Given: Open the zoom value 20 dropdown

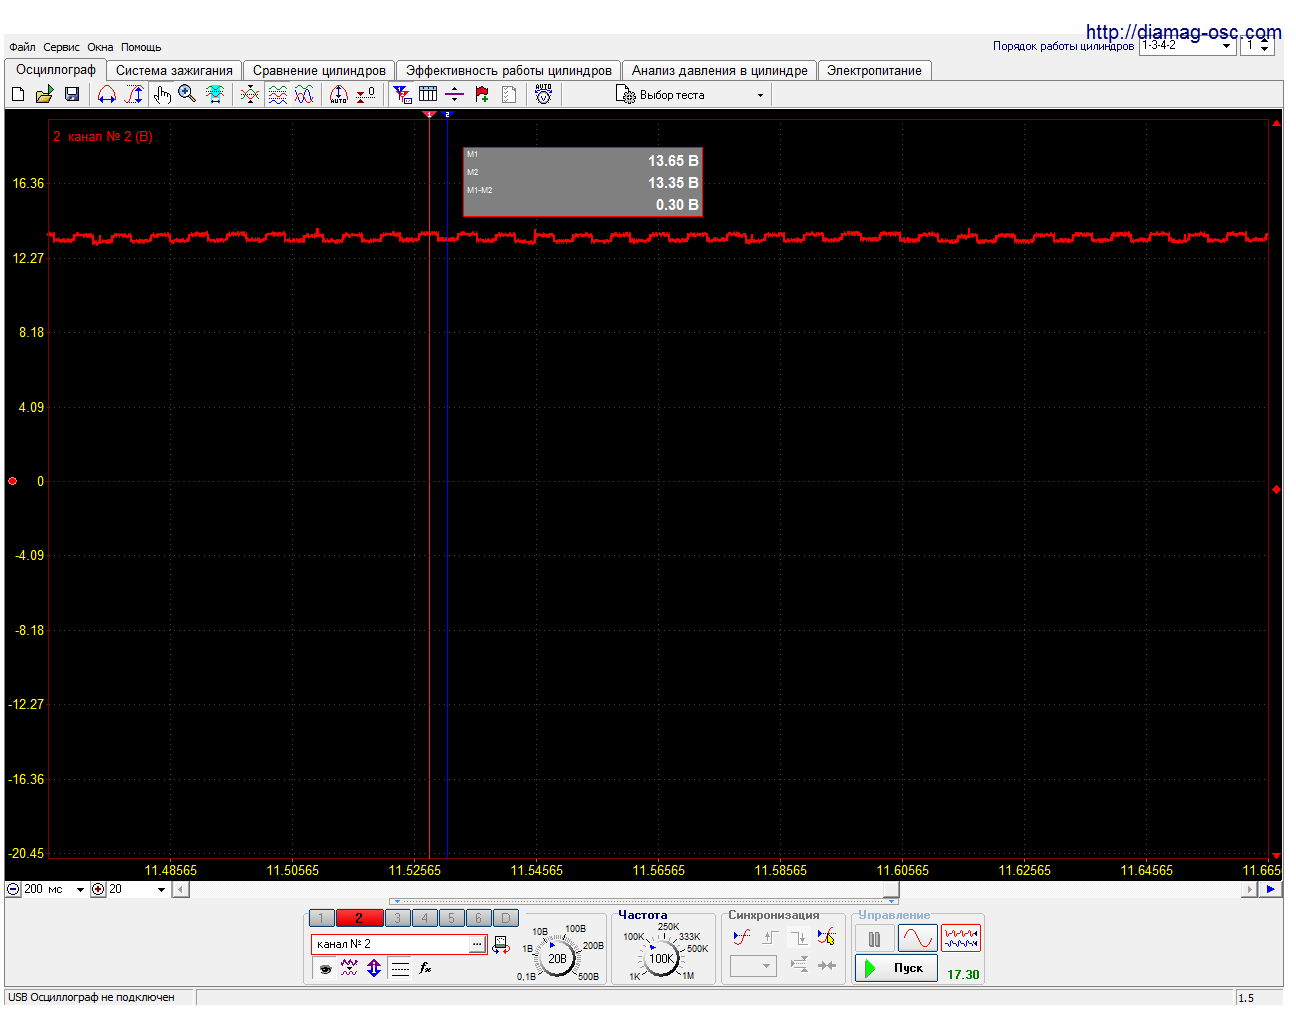Looking at the screenshot, I should tap(137, 889).
